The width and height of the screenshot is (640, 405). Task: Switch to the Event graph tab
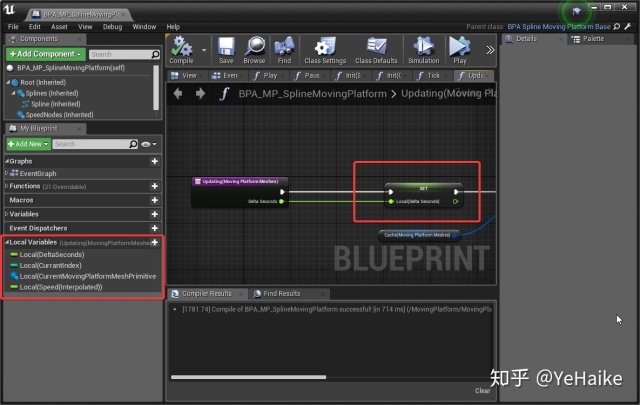click(227, 76)
